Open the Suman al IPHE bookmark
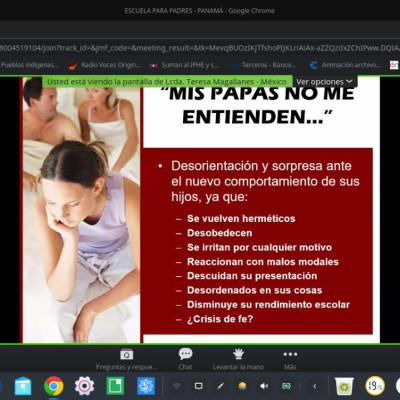Image resolution: width=400 pixels, height=400 pixels. tap(184, 65)
